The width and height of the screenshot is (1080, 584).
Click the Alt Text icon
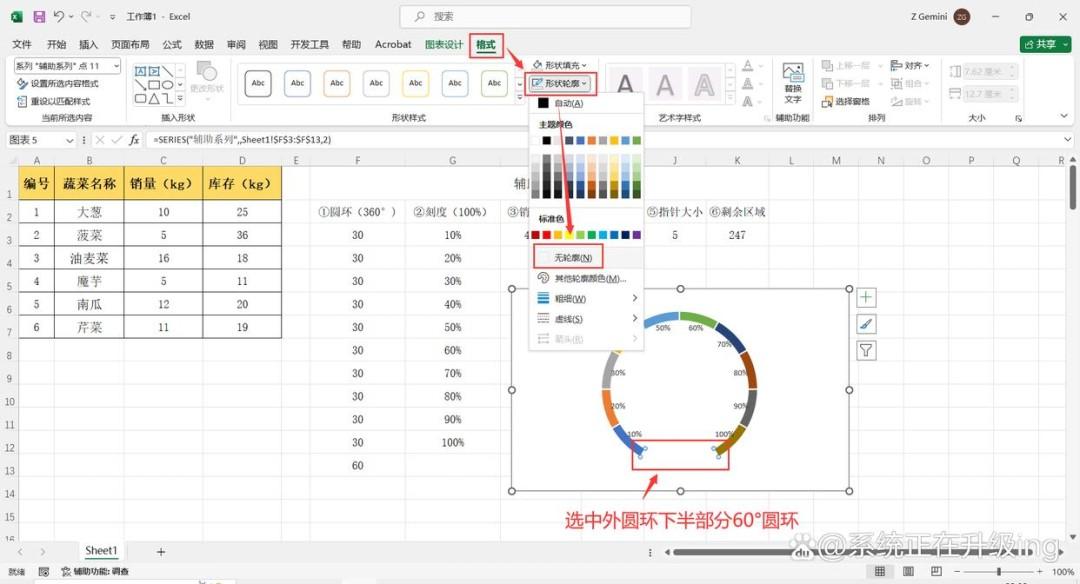pyautogui.click(x=793, y=82)
